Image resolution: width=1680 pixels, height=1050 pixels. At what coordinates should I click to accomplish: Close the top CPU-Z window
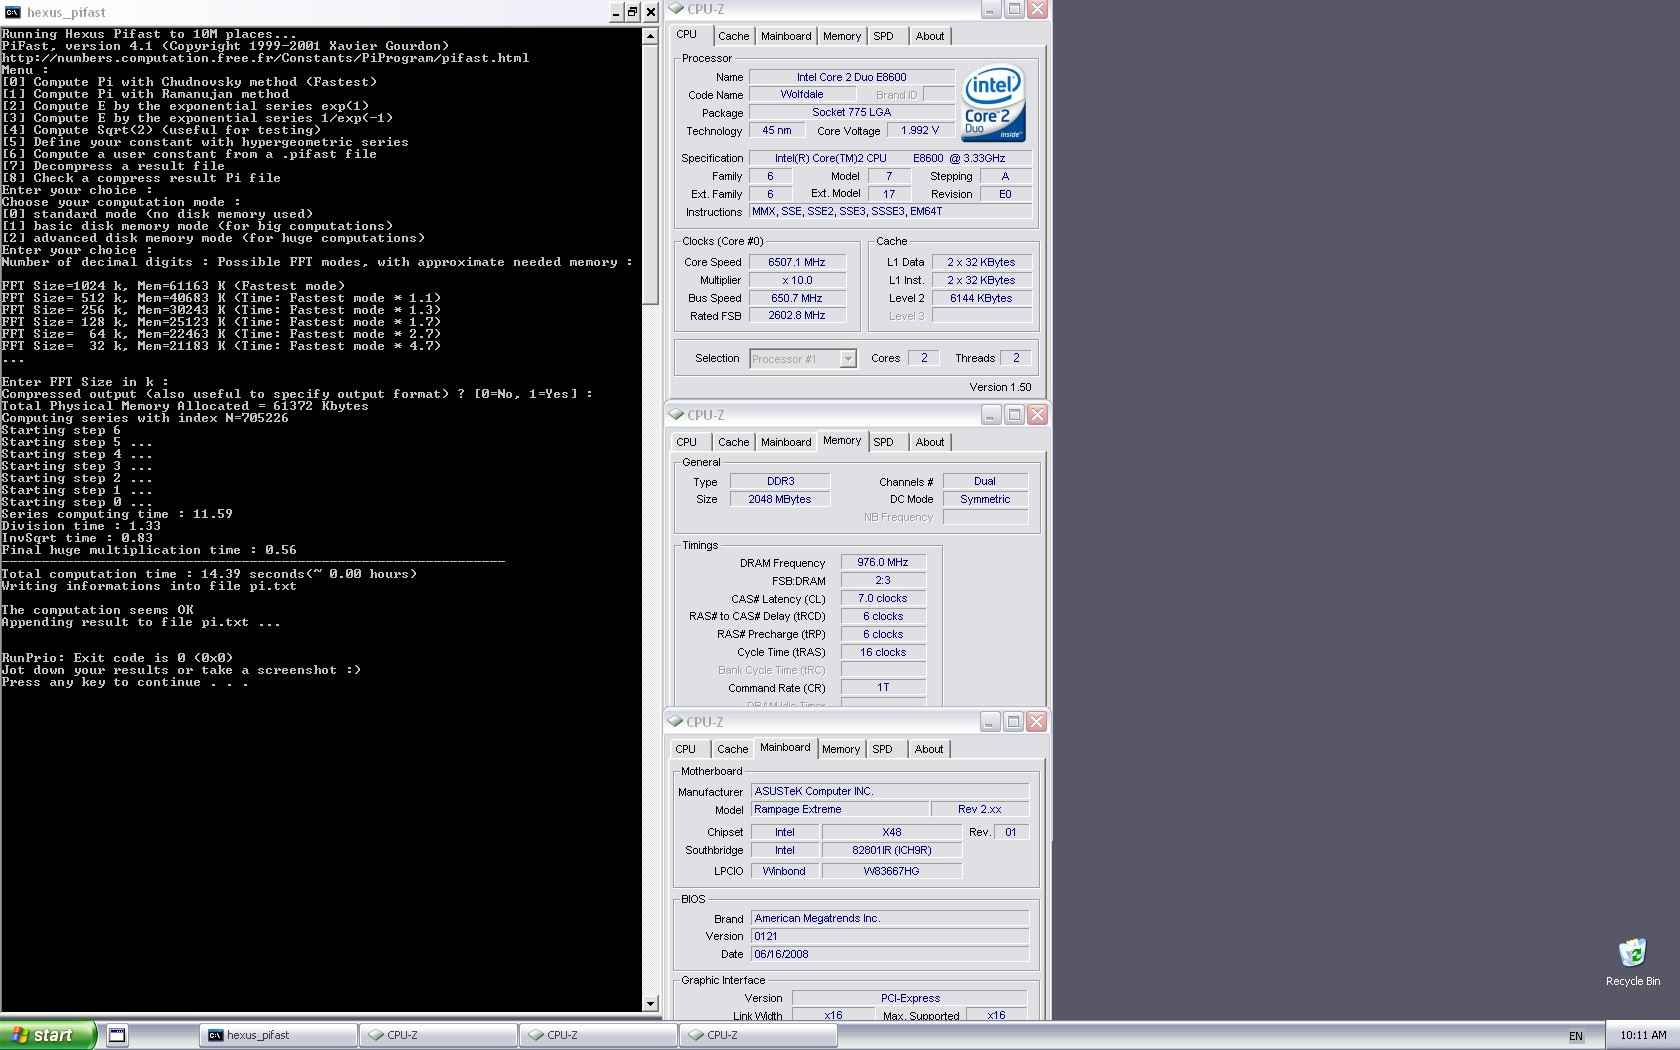click(1037, 9)
